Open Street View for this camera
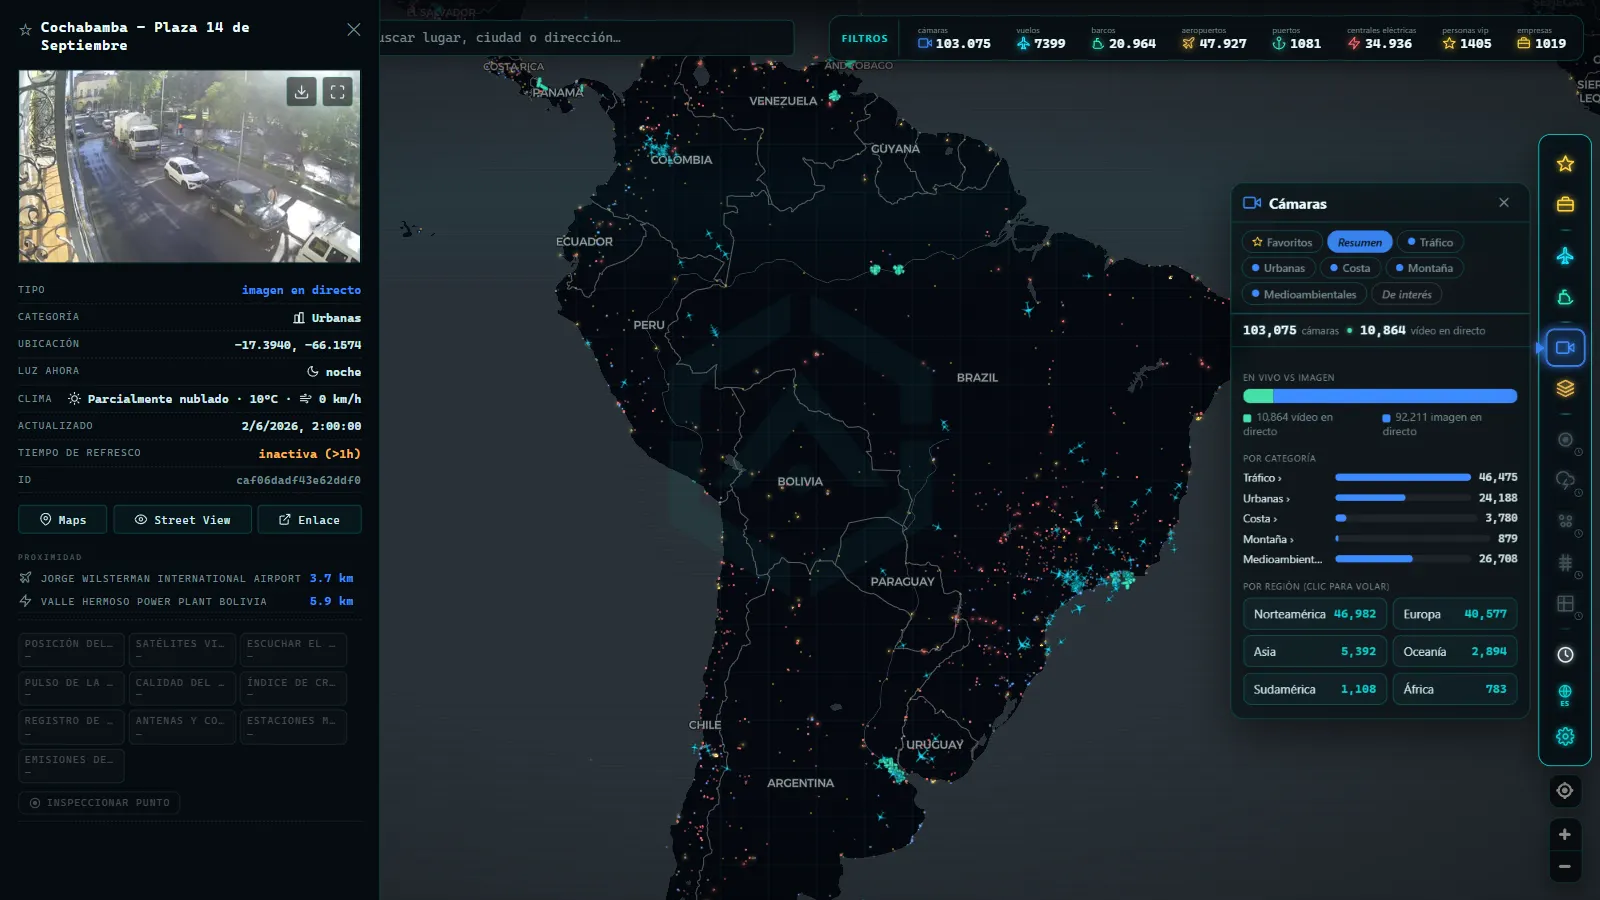The height and width of the screenshot is (900, 1600). pos(183,520)
